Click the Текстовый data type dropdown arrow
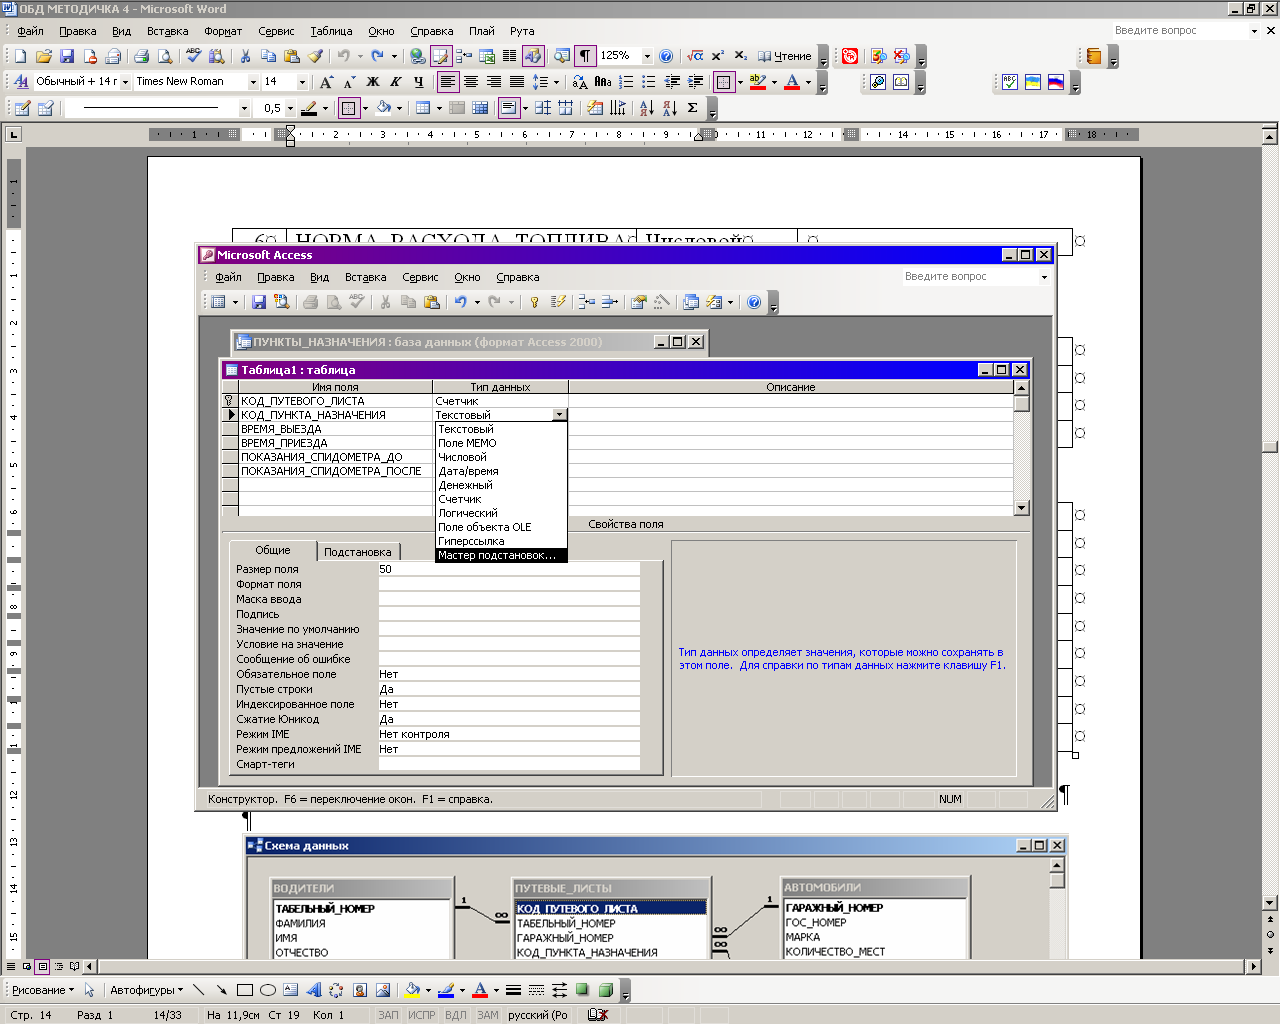Screen dimensions: 1280x1024 coord(559,414)
